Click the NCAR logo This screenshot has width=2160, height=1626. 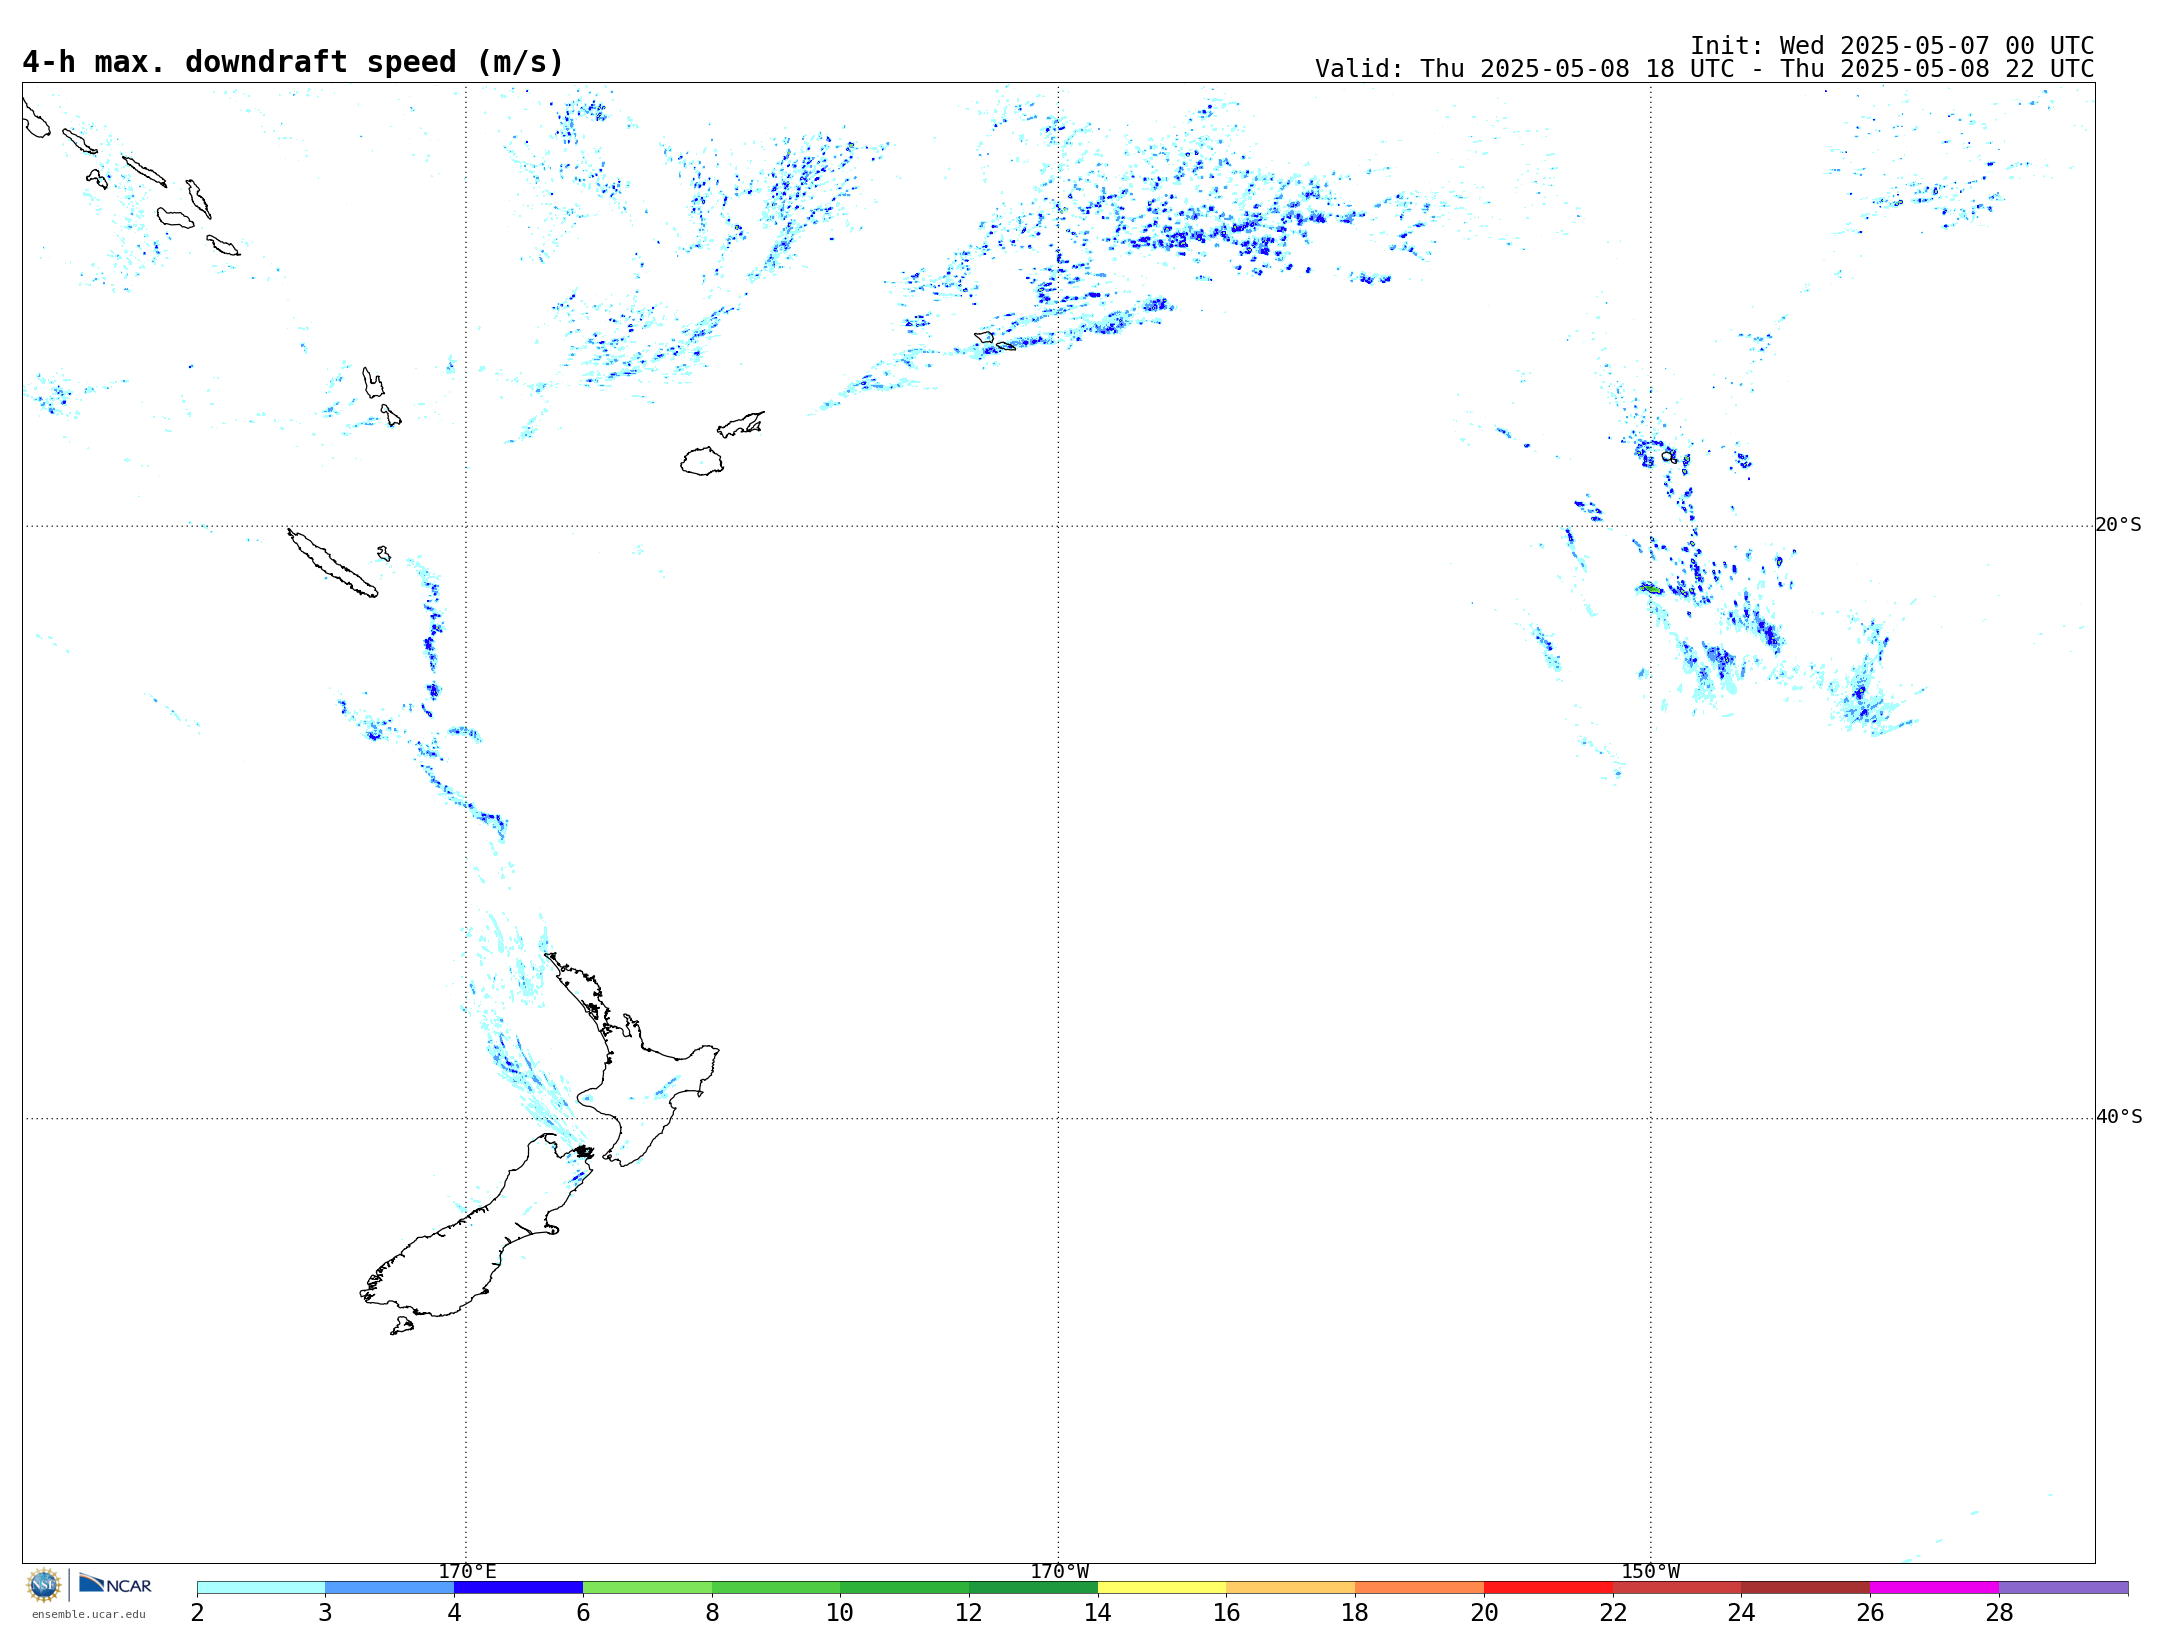(115, 1584)
